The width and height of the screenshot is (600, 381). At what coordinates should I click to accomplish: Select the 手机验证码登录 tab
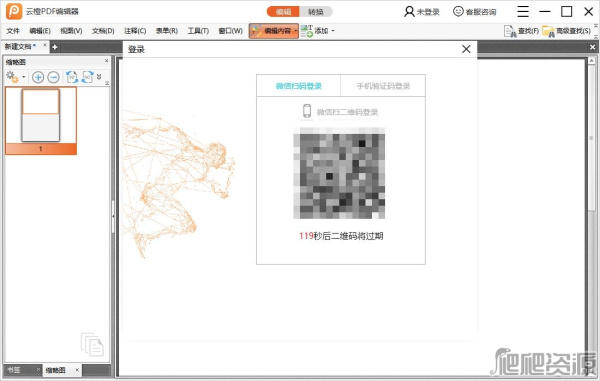click(383, 86)
